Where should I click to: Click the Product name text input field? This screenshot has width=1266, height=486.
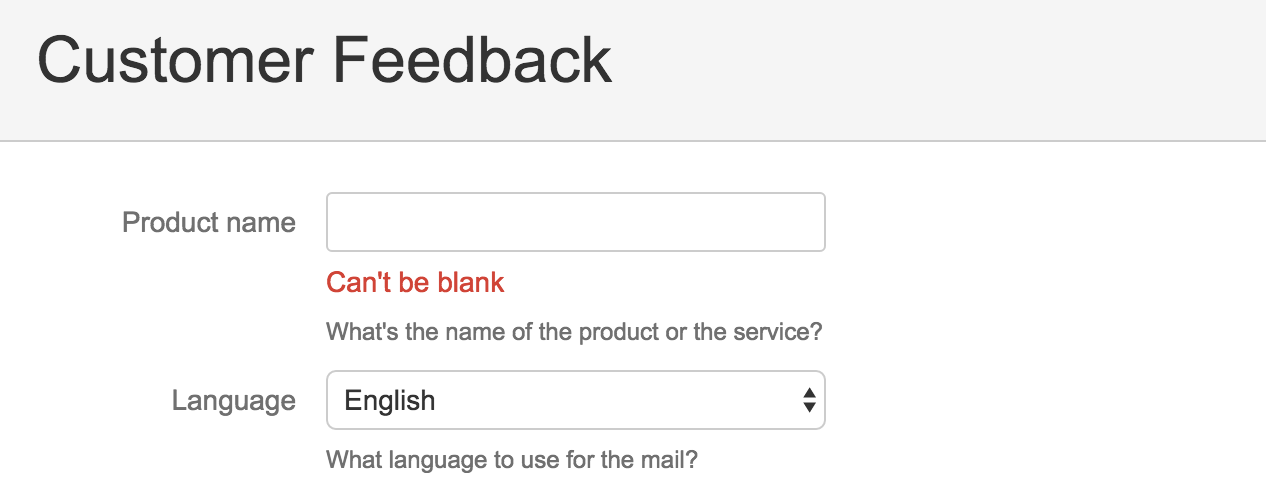(x=575, y=222)
